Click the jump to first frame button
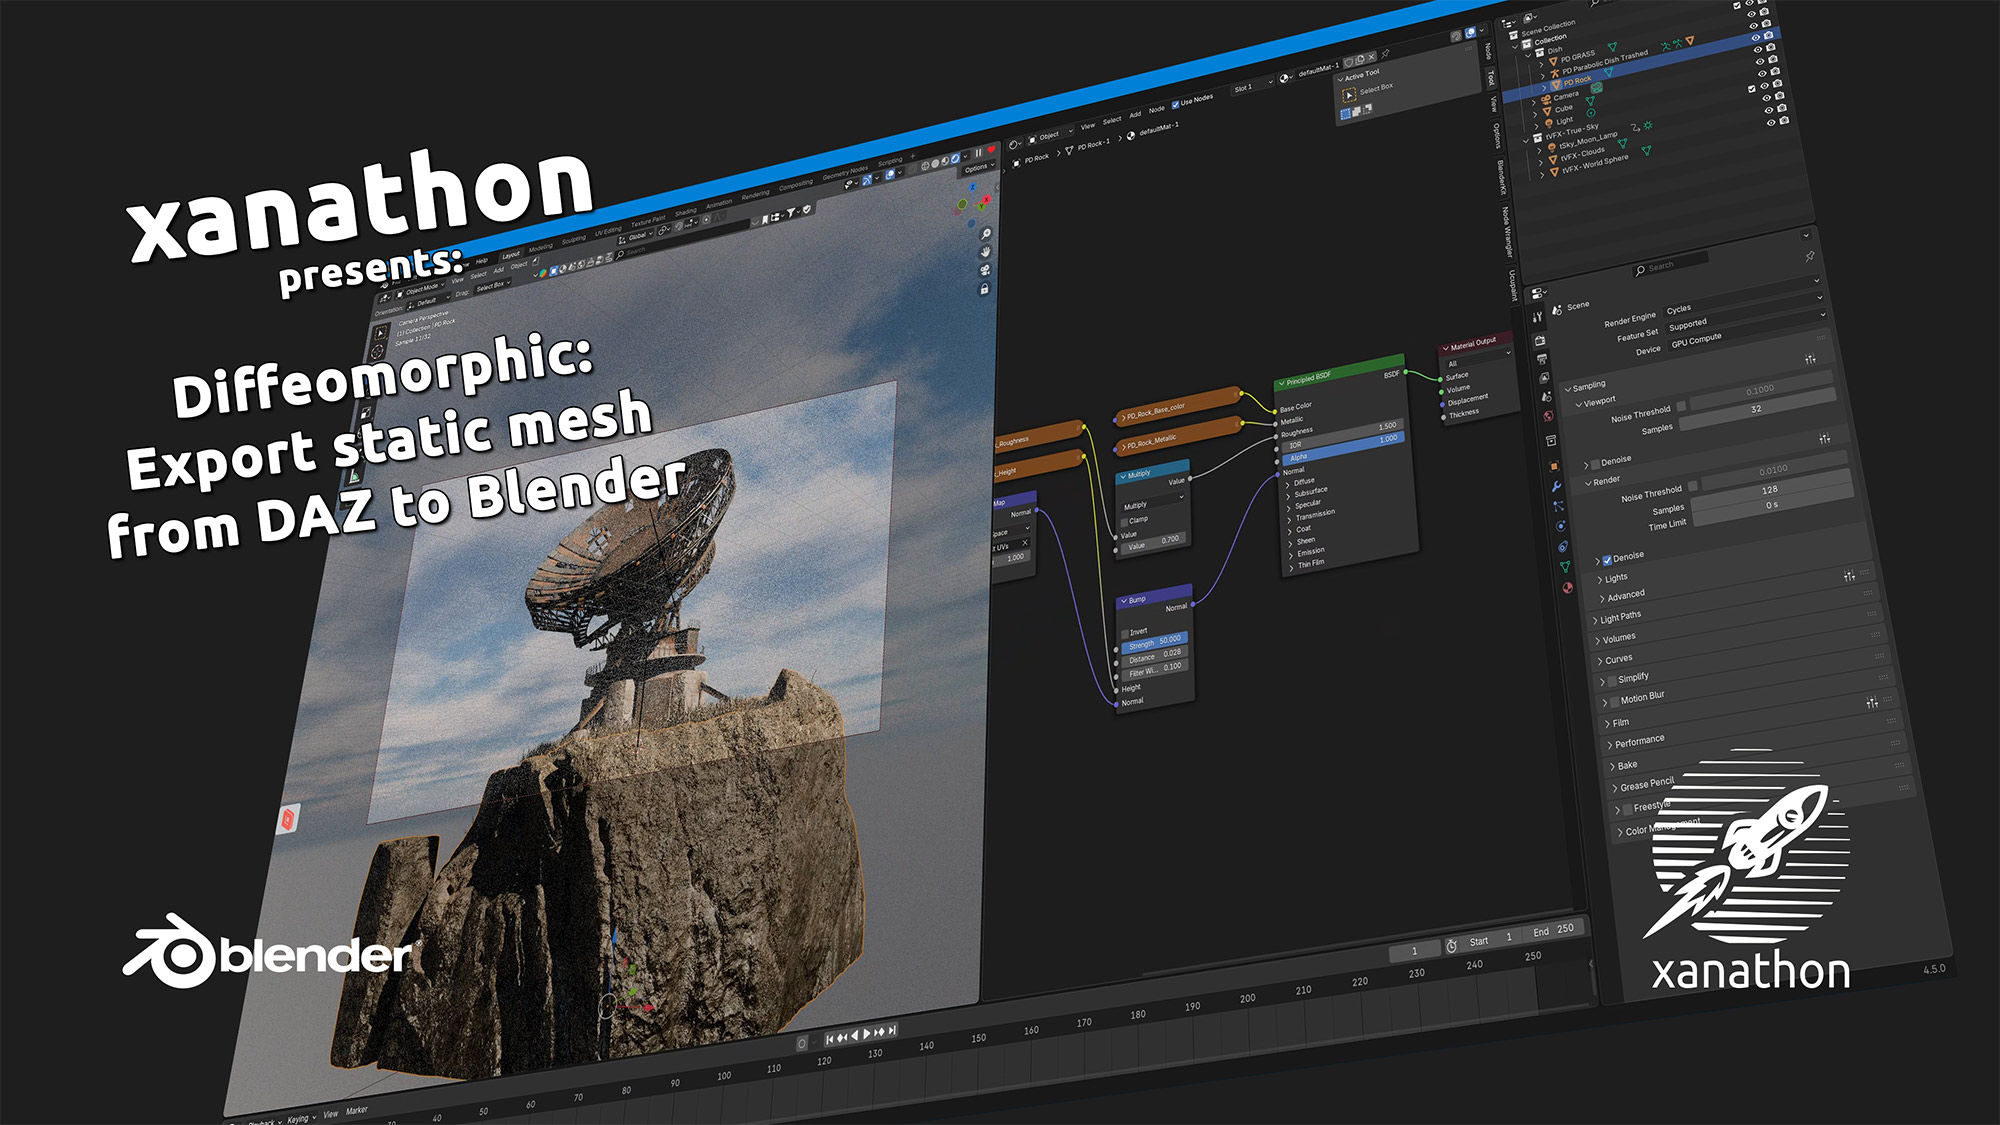 [x=829, y=1039]
